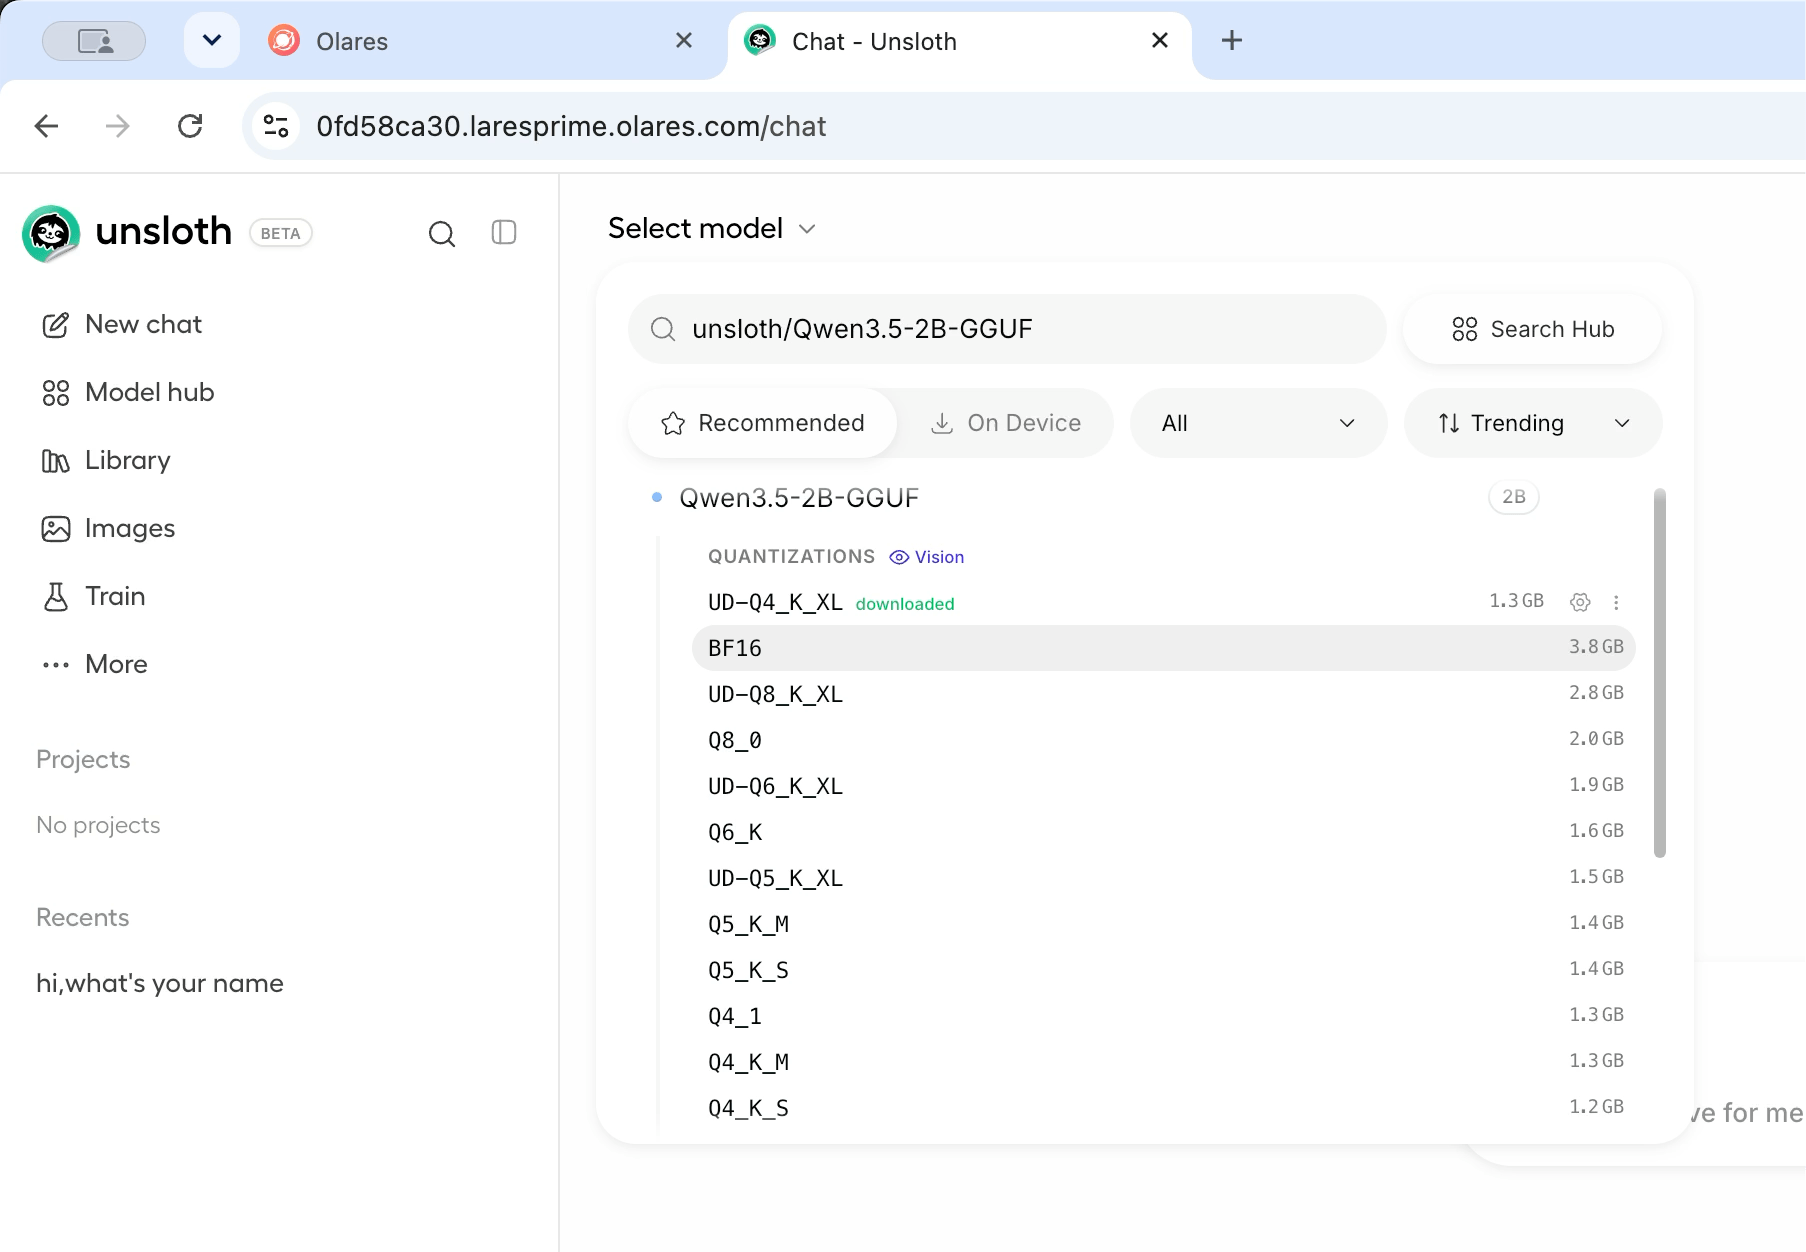
Task: Click the Search Hub grid icon
Action: (1465, 329)
